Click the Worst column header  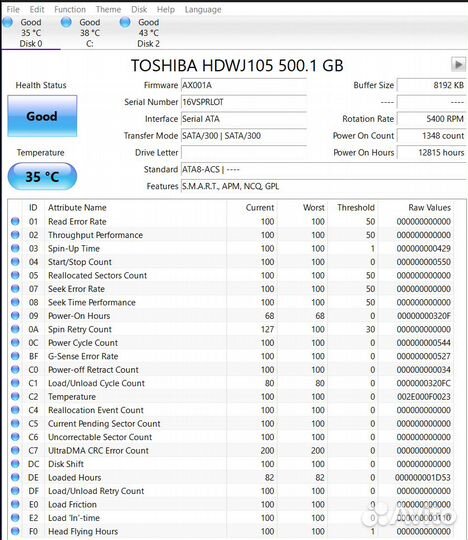coord(314,208)
